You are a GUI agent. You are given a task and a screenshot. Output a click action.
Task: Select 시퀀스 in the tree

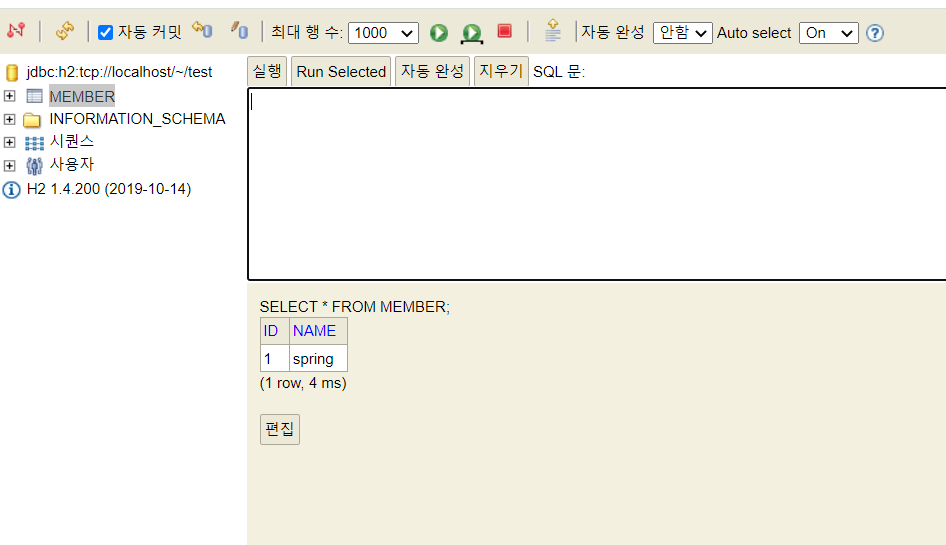[72, 141]
